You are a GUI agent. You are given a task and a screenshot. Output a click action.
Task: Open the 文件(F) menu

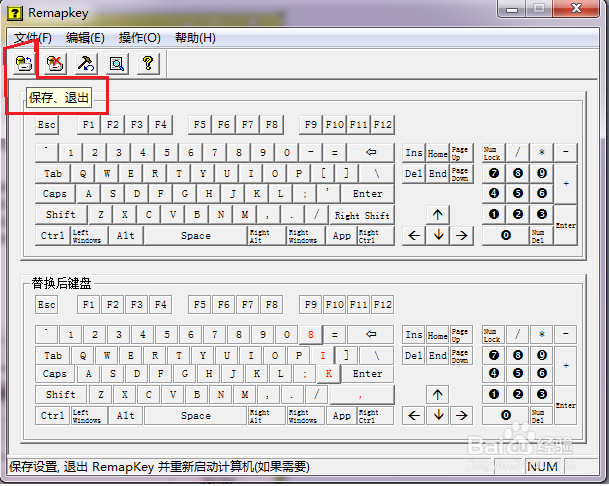pyautogui.click(x=33, y=38)
